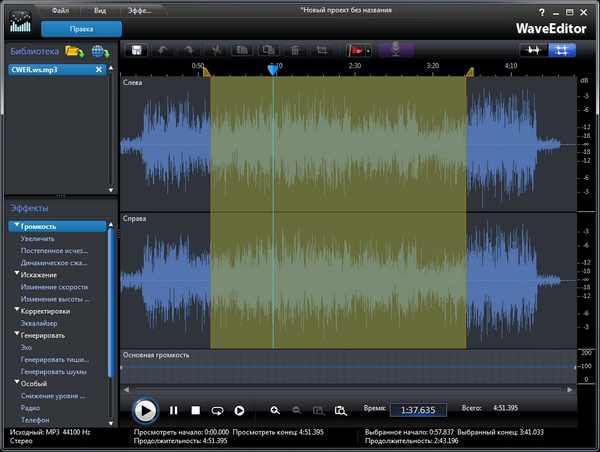
Task: Collapse the Громкость effects group
Action: [16, 227]
